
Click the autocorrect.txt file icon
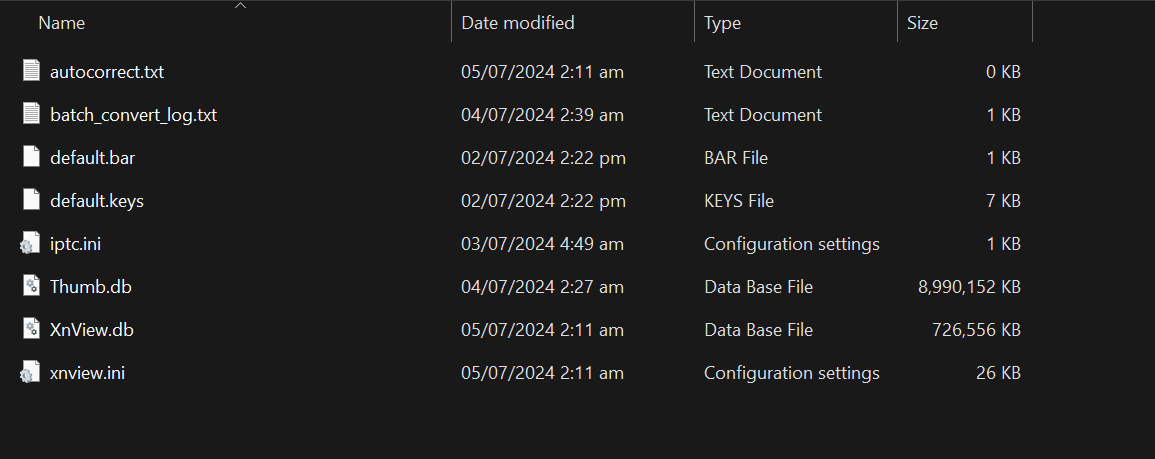[x=30, y=72]
